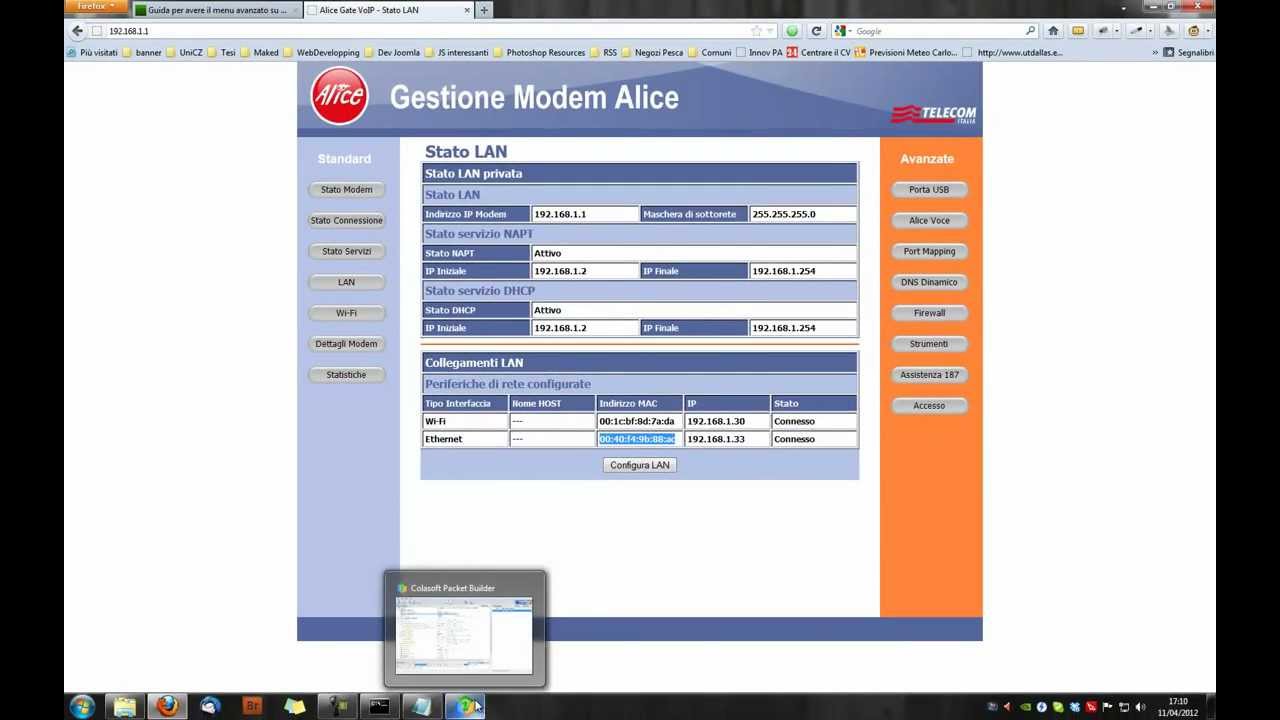Click the Alice logo in the header
Screen dimensions: 1280x720
pos(339,96)
